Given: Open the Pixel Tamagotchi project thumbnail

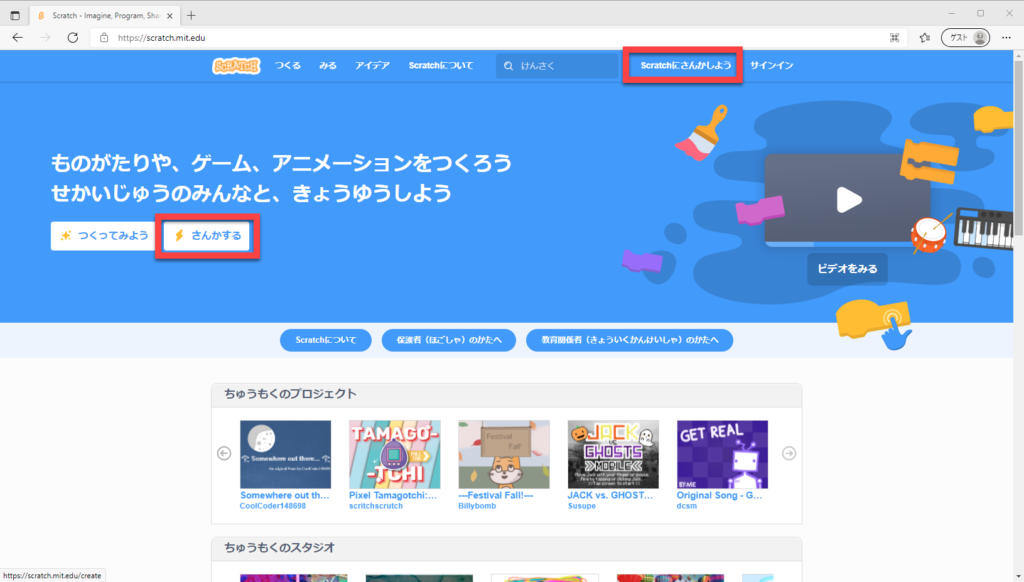Looking at the screenshot, I should [395, 454].
